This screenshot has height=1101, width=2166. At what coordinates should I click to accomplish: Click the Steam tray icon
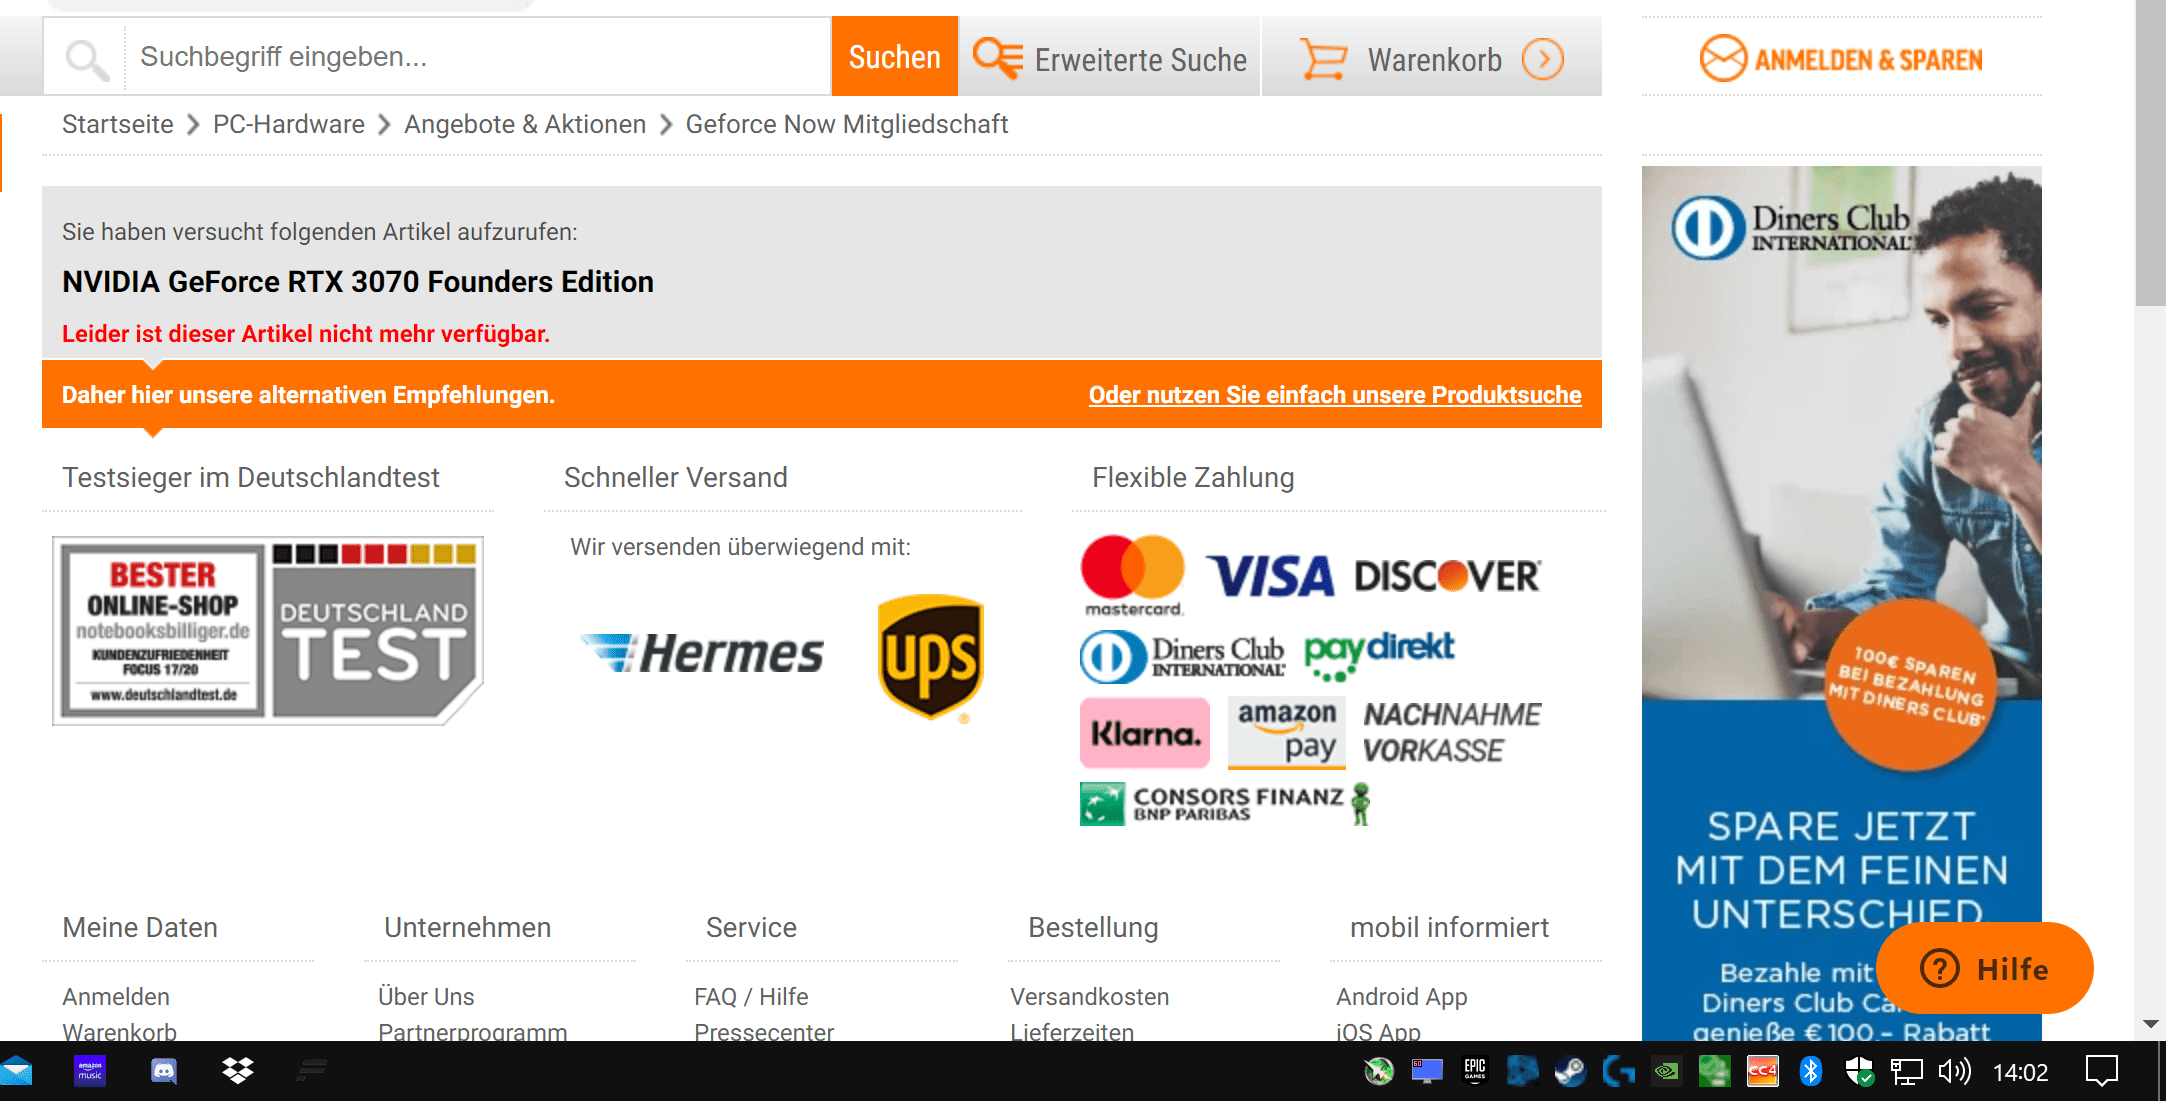pyautogui.click(x=1571, y=1072)
